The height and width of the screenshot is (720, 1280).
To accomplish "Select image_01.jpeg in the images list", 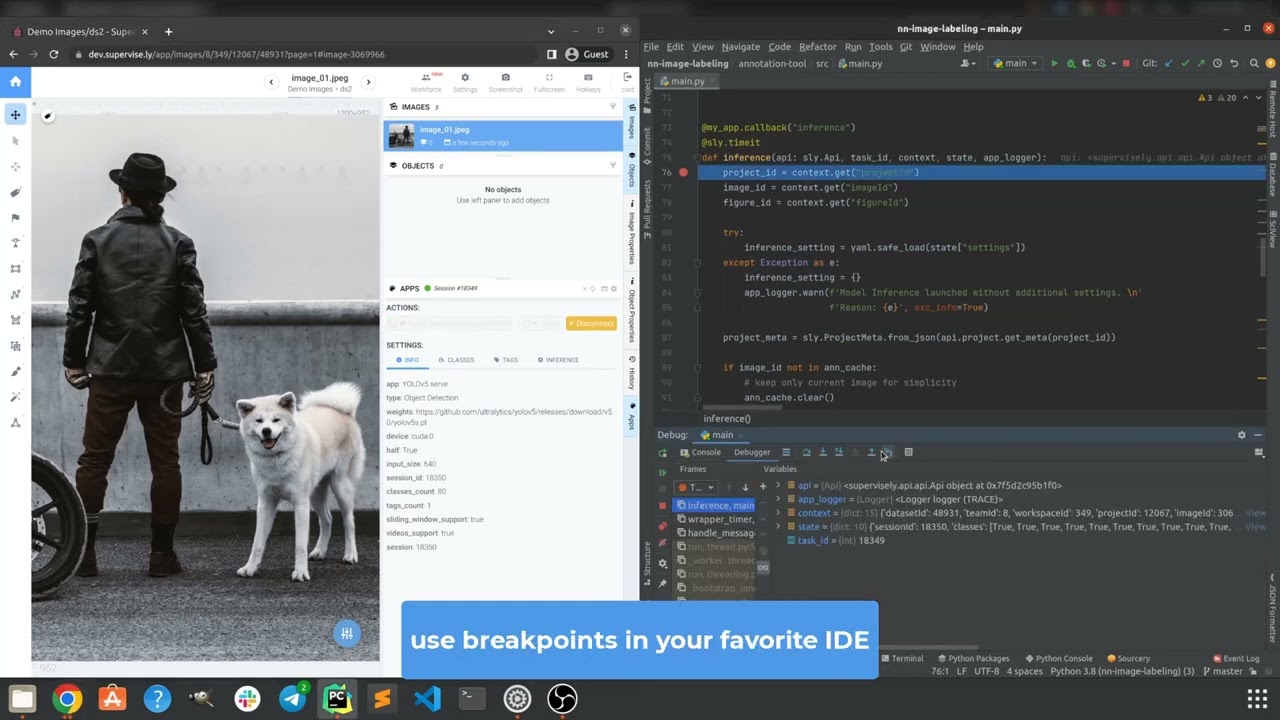I will (x=503, y=135).
